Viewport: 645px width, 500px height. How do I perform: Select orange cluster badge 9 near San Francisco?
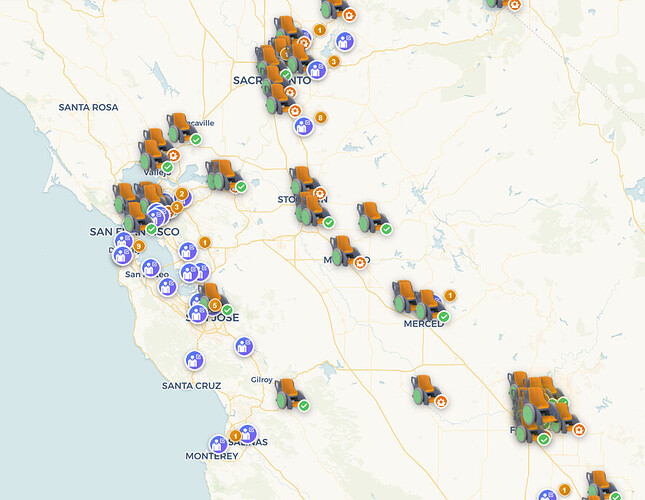[x=139, y=247]
